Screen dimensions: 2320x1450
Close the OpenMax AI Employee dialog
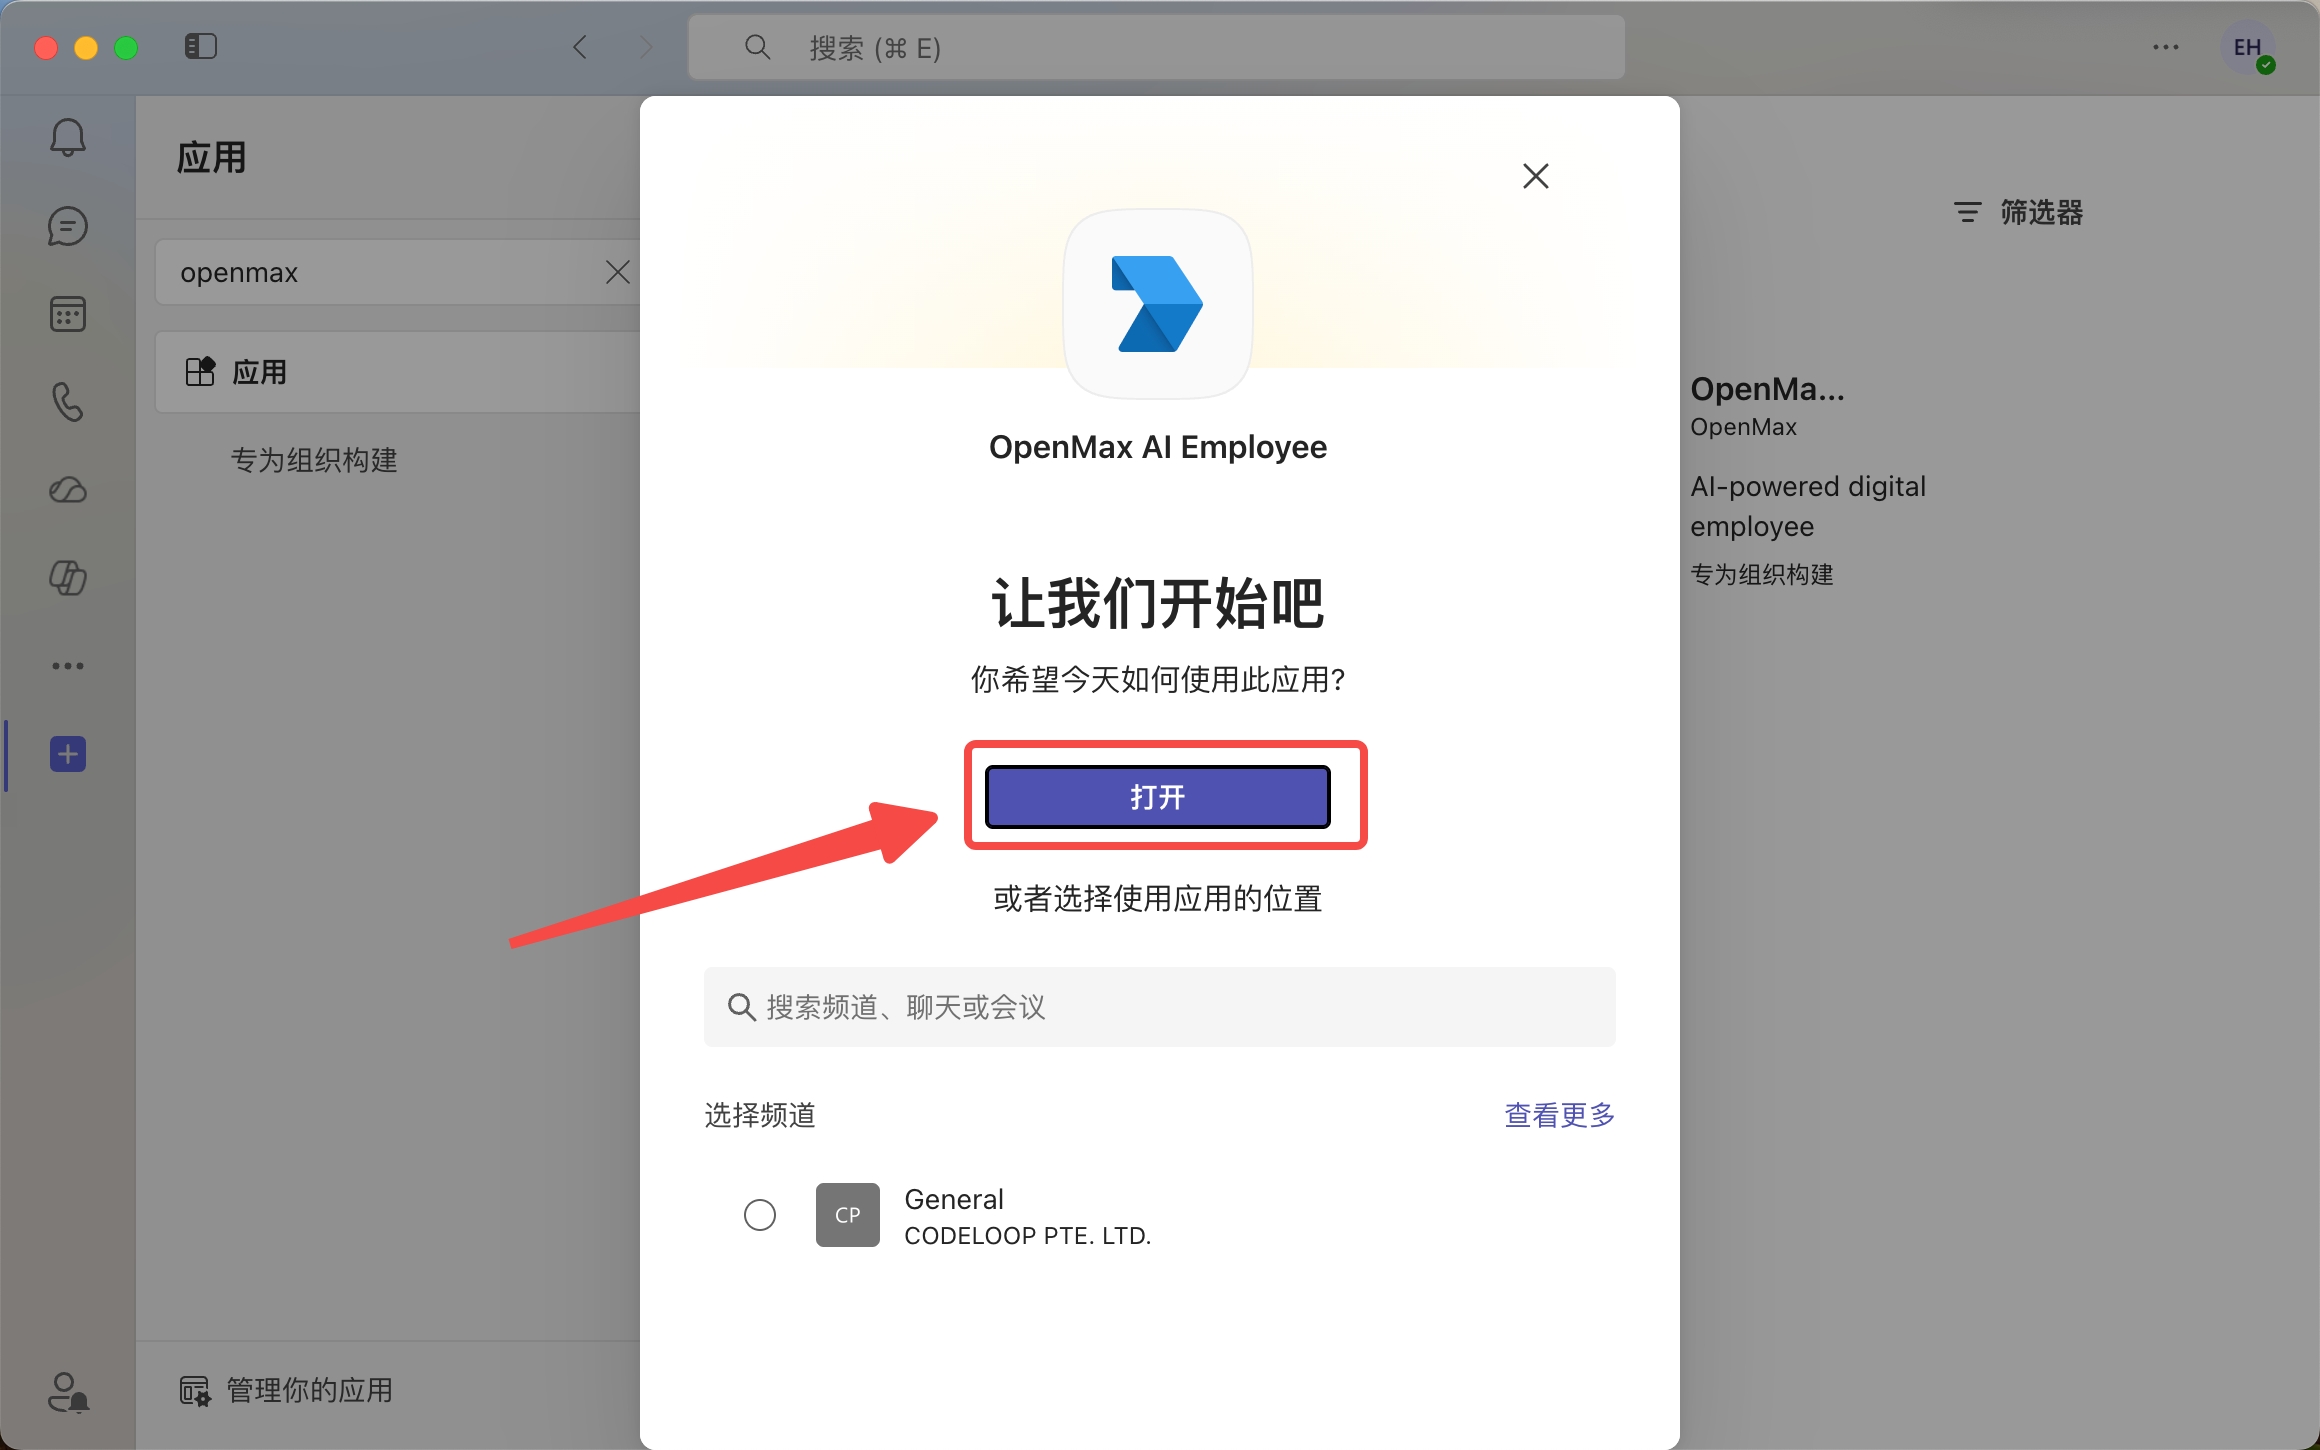(x=1536, y=176)
